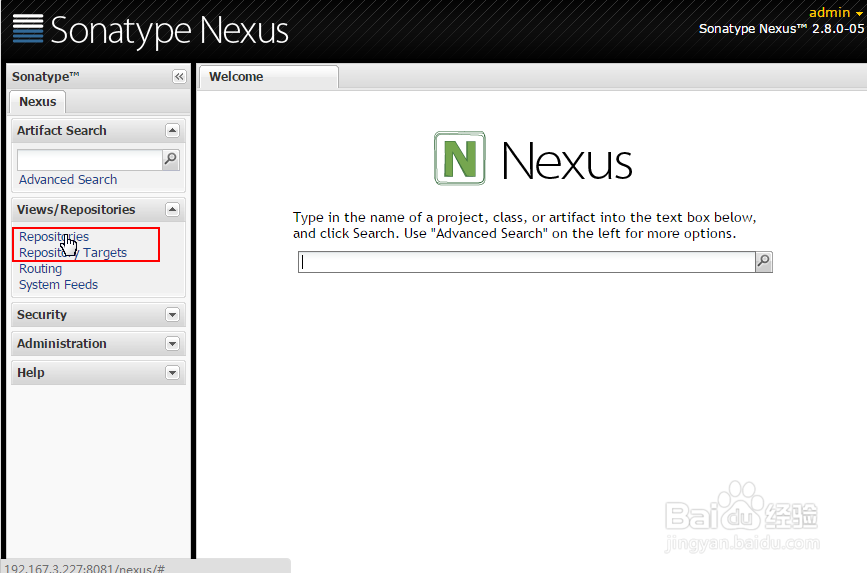Screen dimensions: 867x573
Task: Select the Nexus tab
Action: [x=38, y=102]
